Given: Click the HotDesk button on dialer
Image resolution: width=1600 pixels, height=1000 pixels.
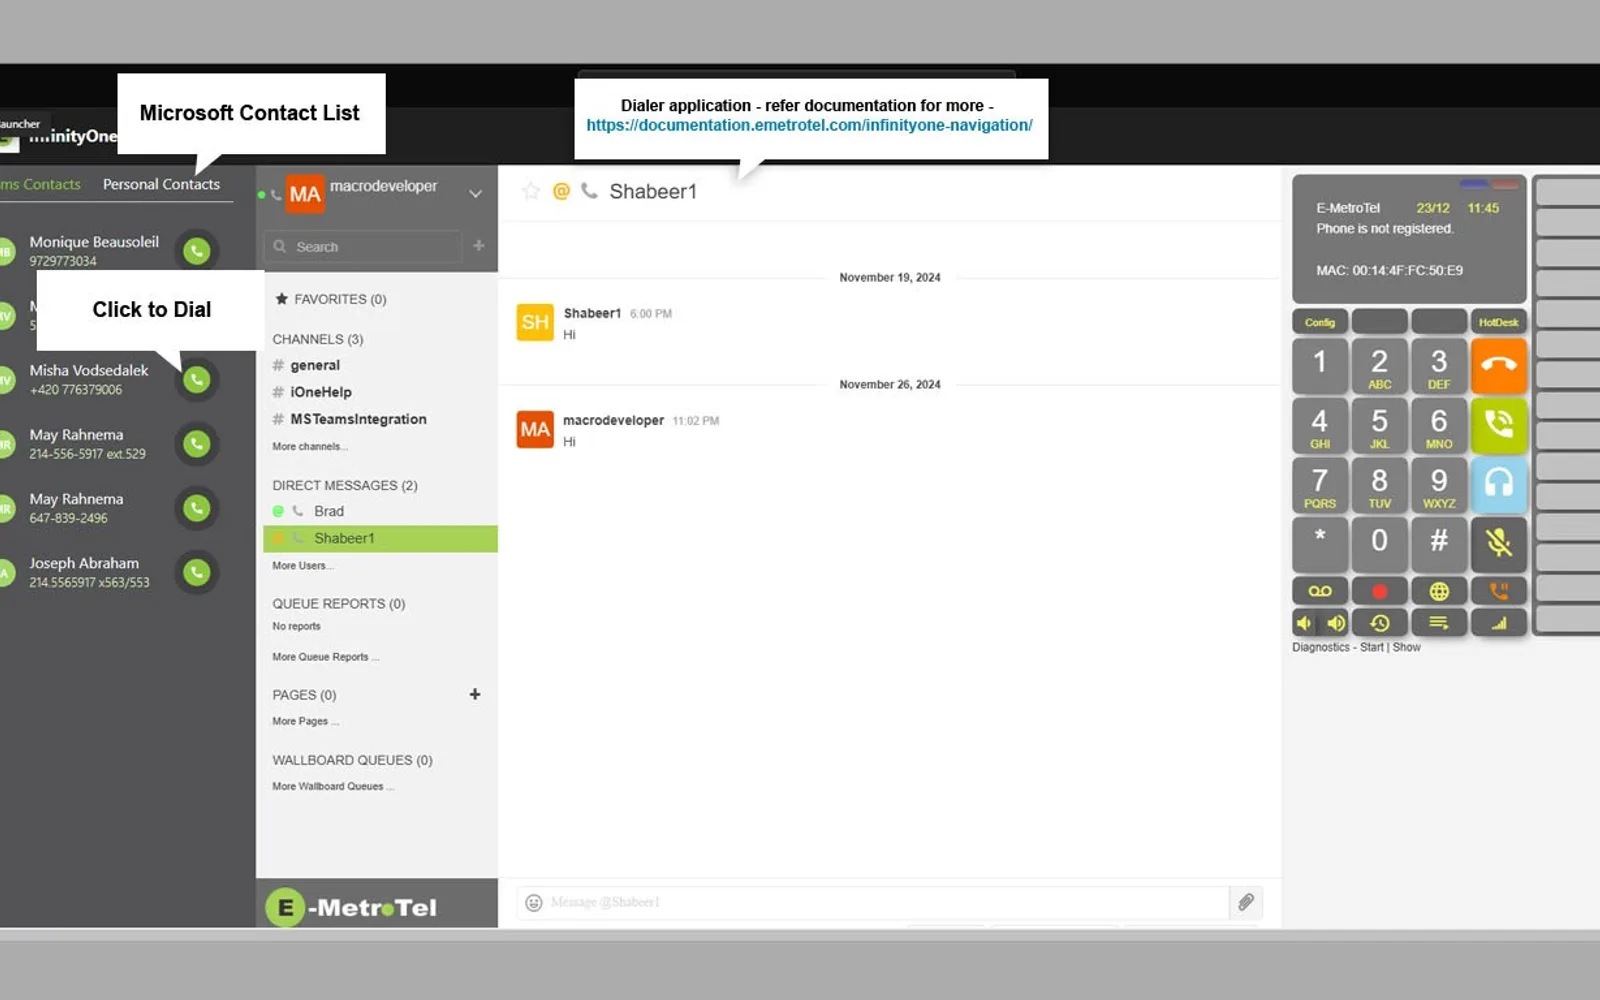Looking at the screenshot, I should pos(1498,322).
